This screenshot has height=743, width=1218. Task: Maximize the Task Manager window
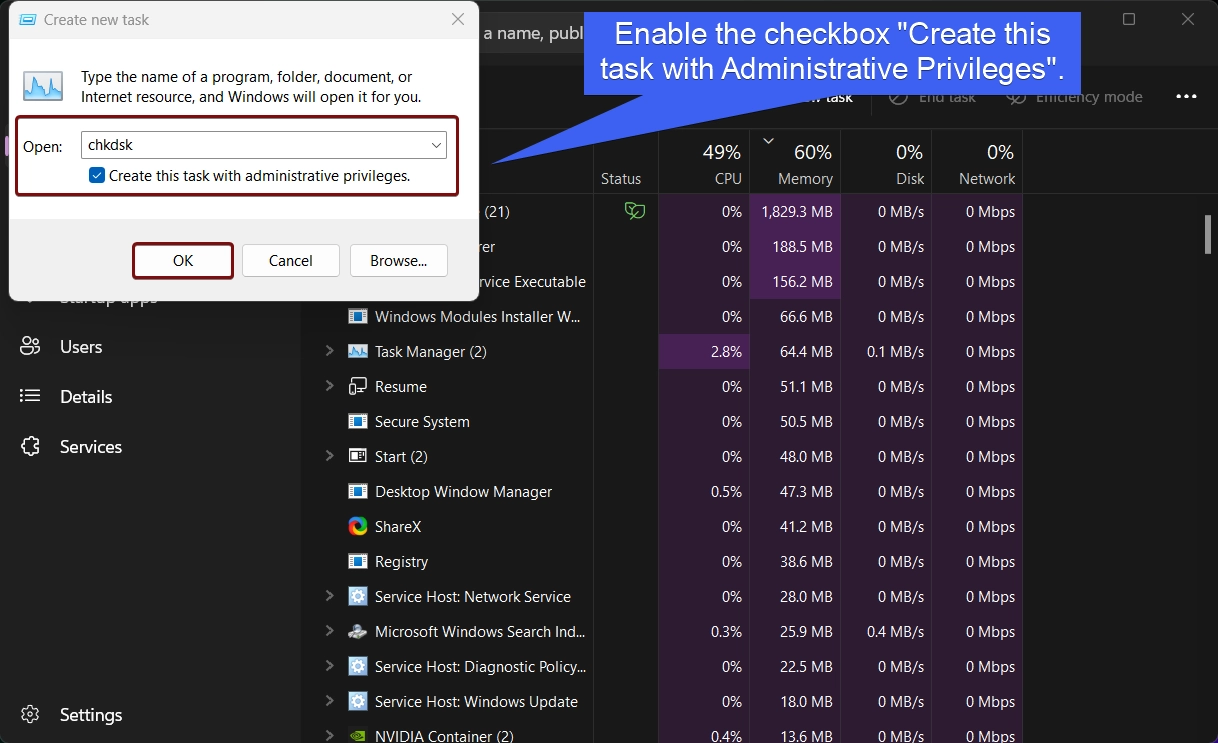pyautogui.click(x=1129, y=19)
